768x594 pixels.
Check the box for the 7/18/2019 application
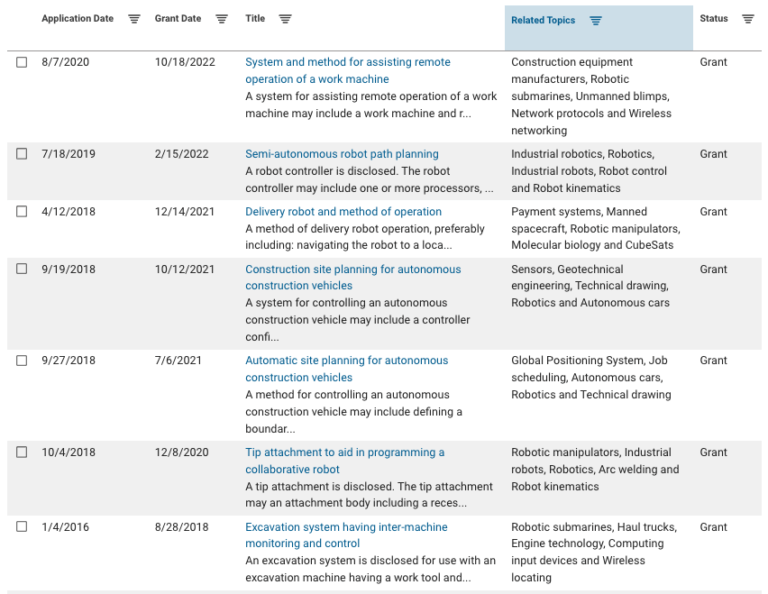coord(22,154)
